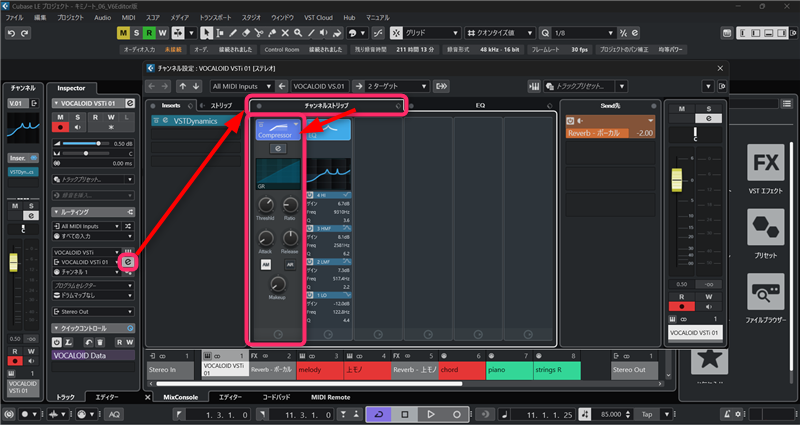Toggle global Mute M button in toolbar
The height and width of the screenshot is (425, 800).
click(123, 33)
